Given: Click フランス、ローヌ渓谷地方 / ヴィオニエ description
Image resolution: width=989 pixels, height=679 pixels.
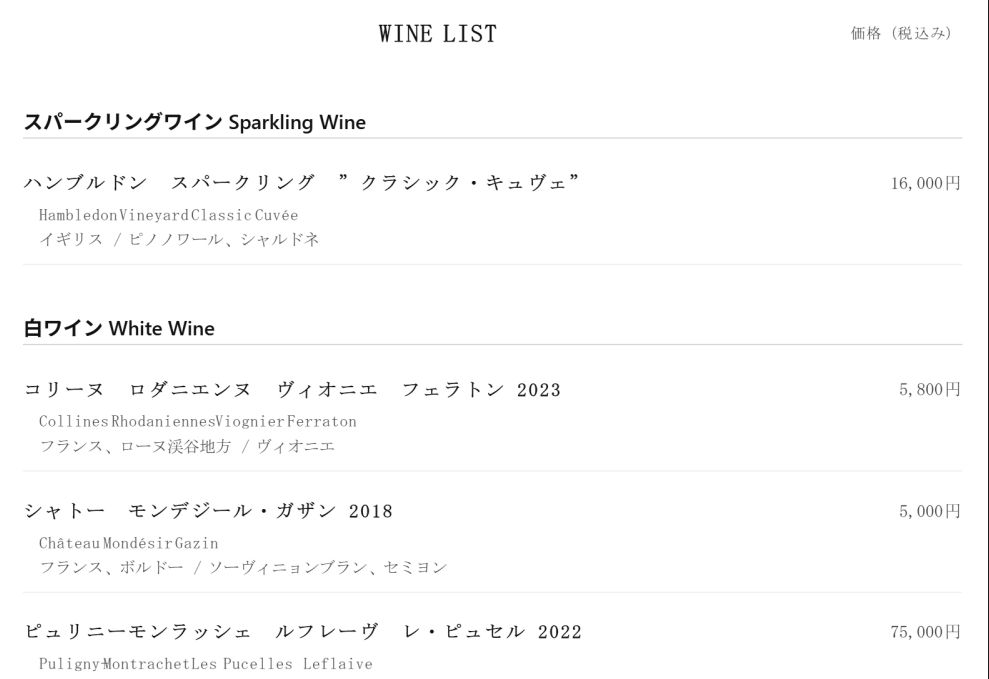Looking at the screenshot, I should [187, 446].
